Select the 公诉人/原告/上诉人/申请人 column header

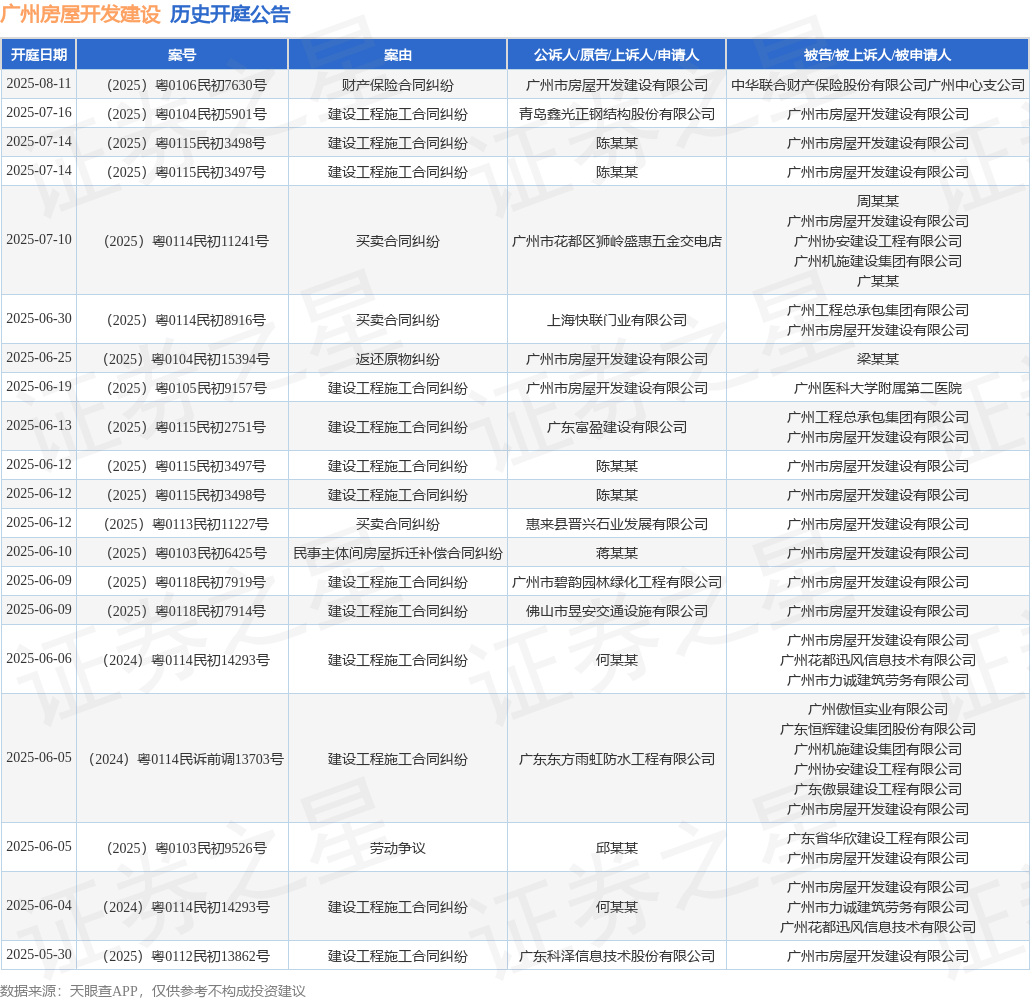click(616, 55)
